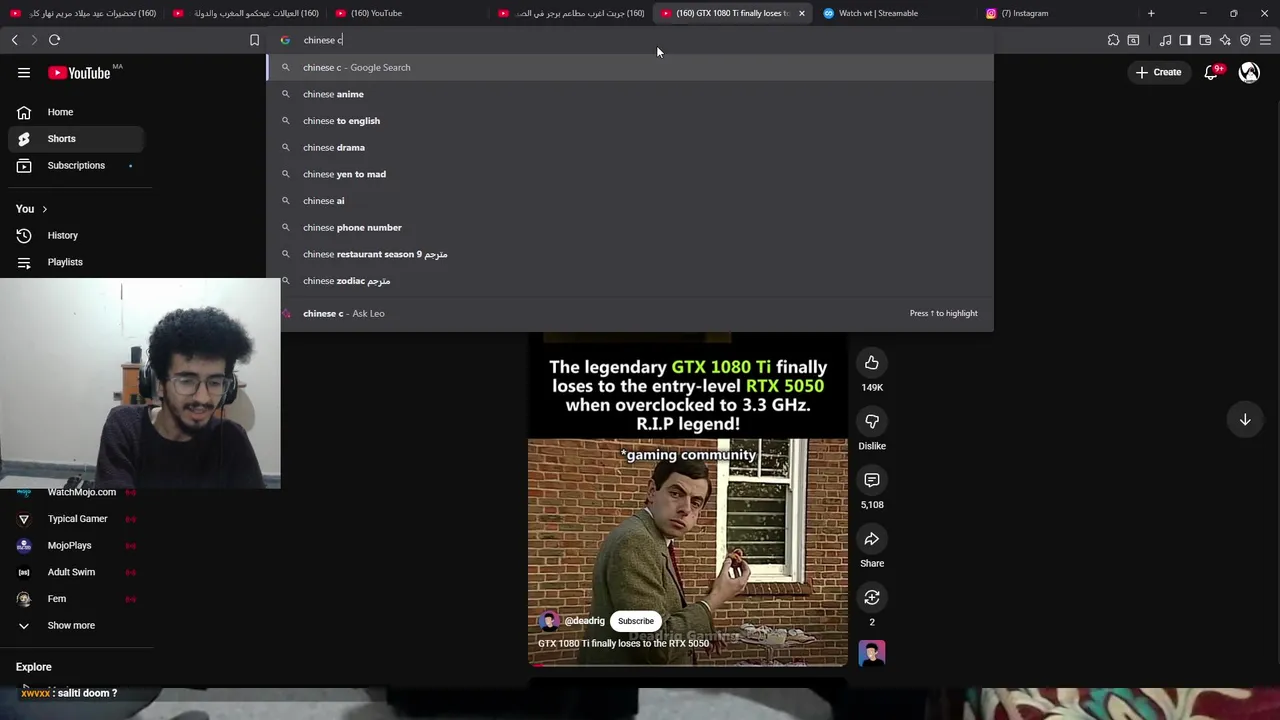
Task: Dislike the short with thumbs down icon
Action: pos(872,422)
